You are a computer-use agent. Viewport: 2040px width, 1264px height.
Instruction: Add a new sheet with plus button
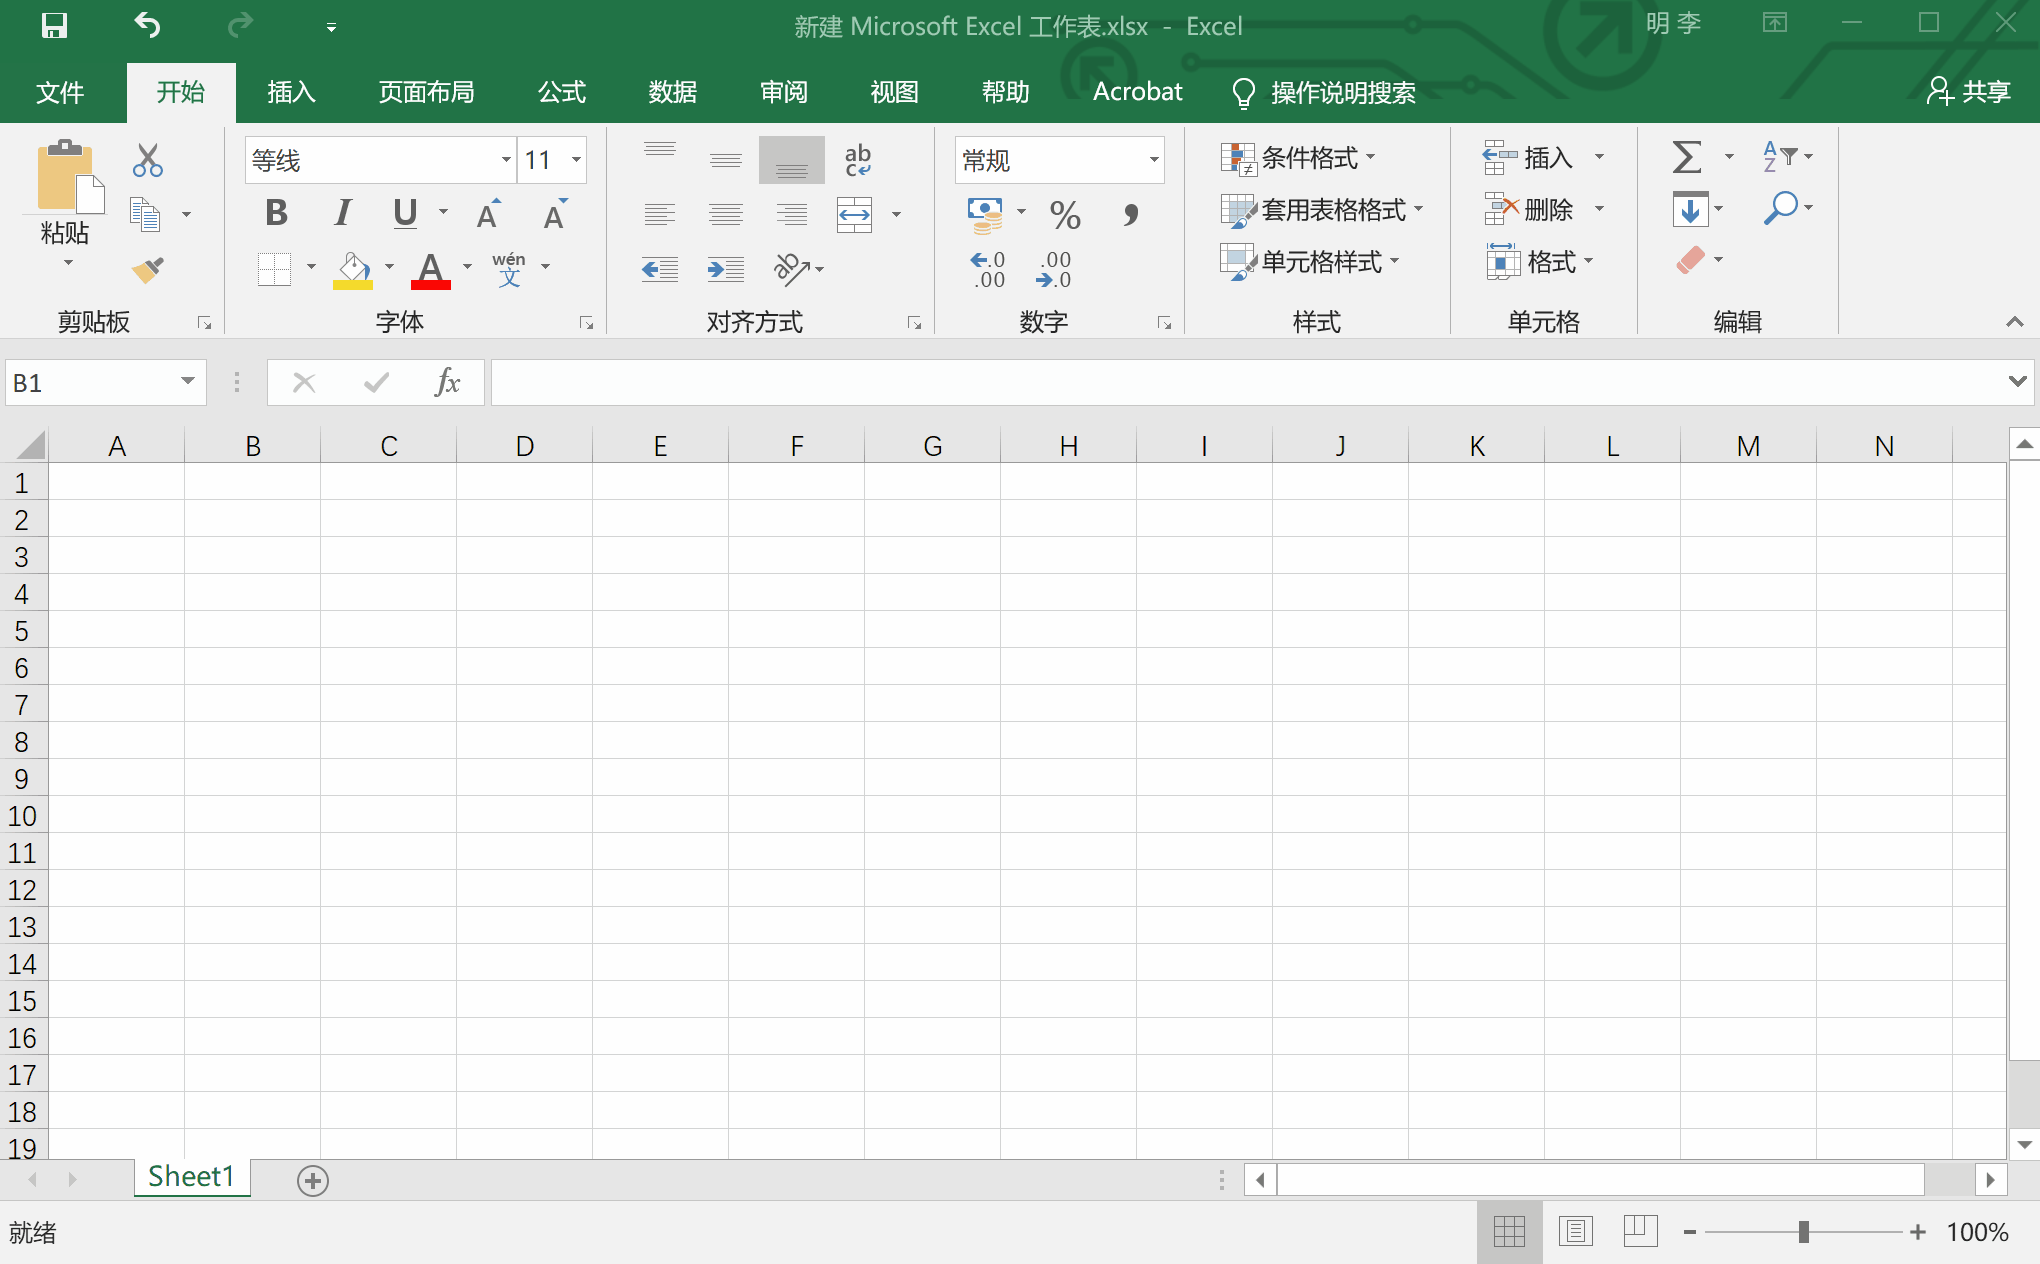pyautogui.click(x=313, y=1181)
